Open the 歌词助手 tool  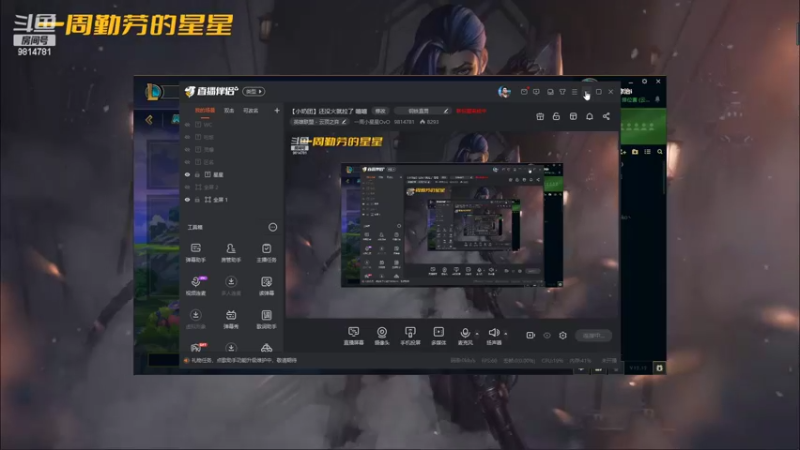(x=266, y=319)
